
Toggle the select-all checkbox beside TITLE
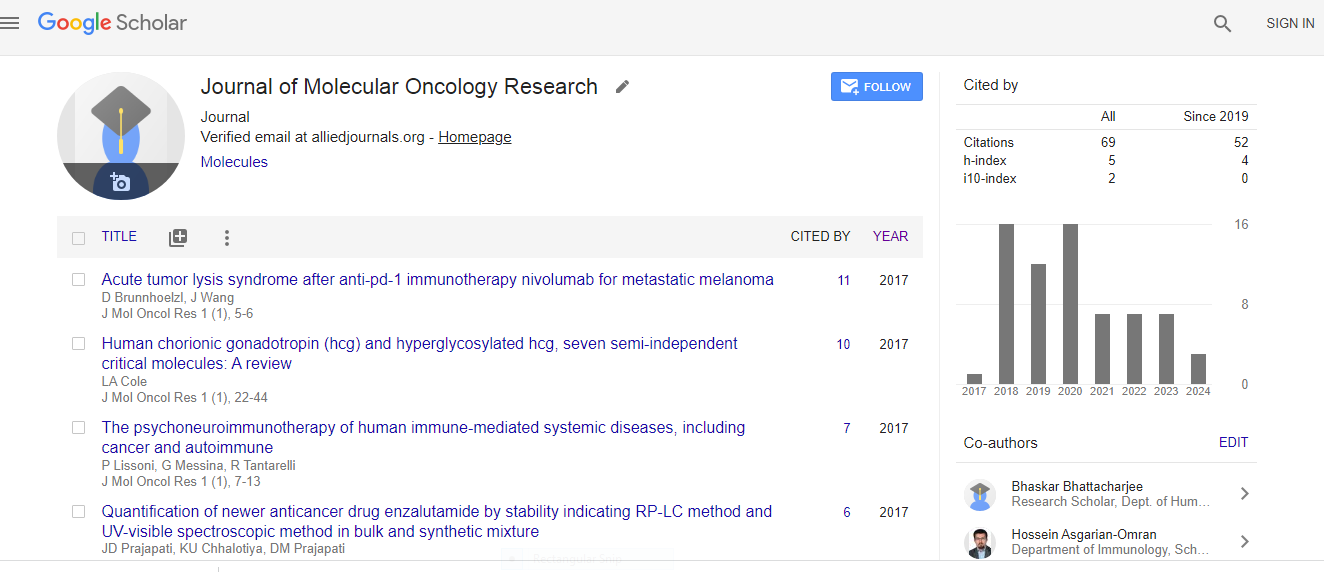pos(78,238)
